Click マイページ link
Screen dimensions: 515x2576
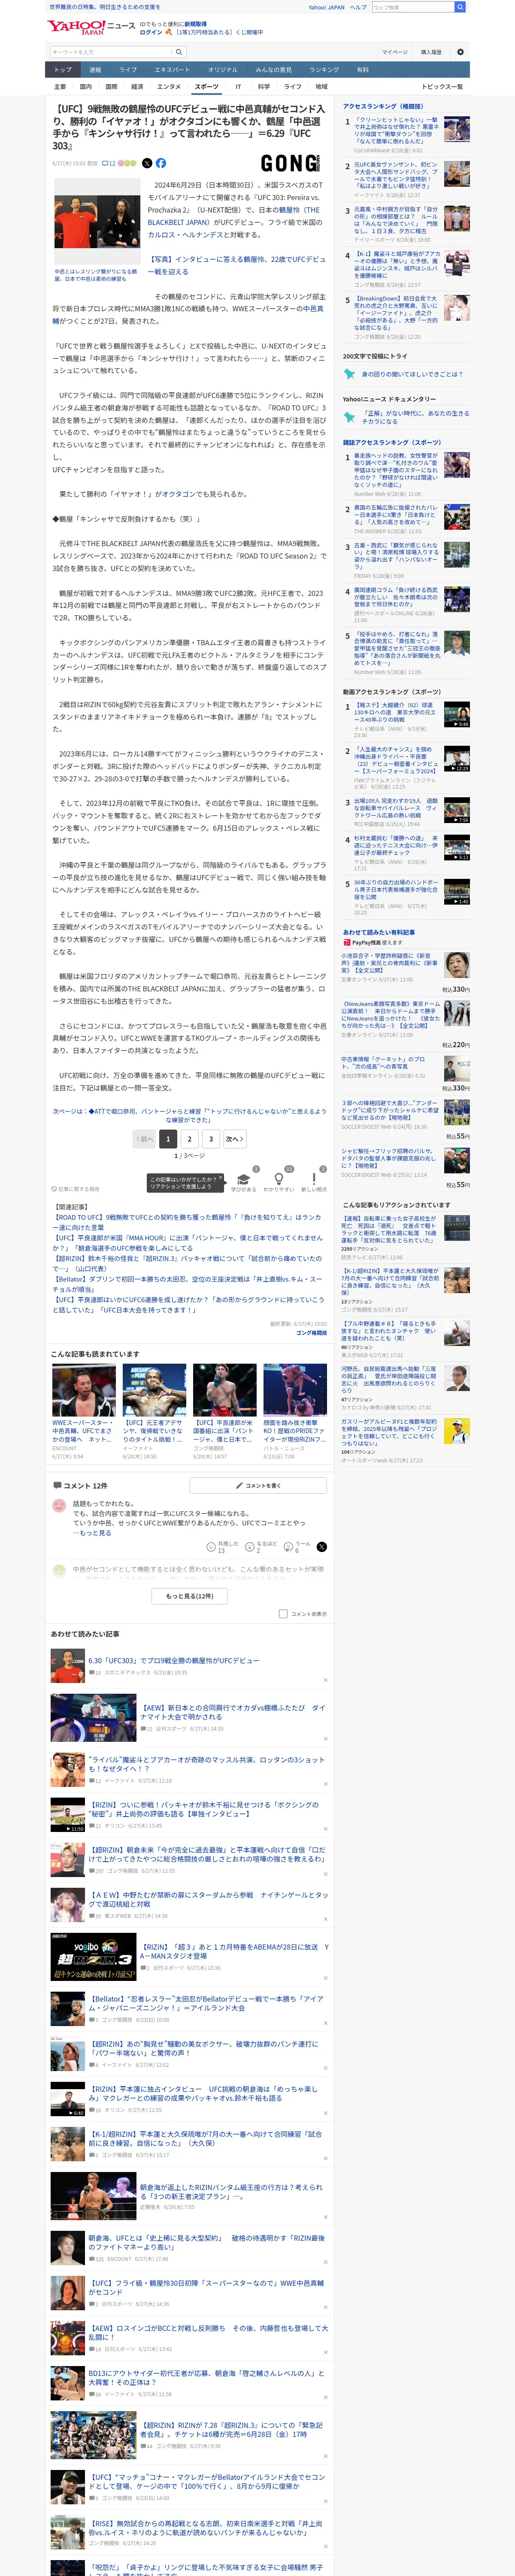[x=395, y=52]
